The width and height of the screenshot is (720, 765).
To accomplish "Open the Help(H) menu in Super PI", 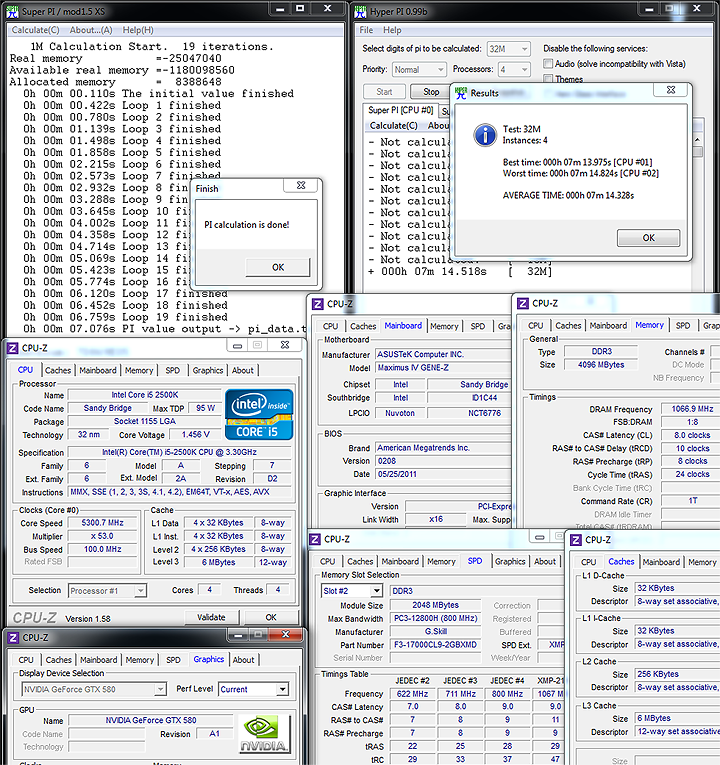I will coord(138,30).
